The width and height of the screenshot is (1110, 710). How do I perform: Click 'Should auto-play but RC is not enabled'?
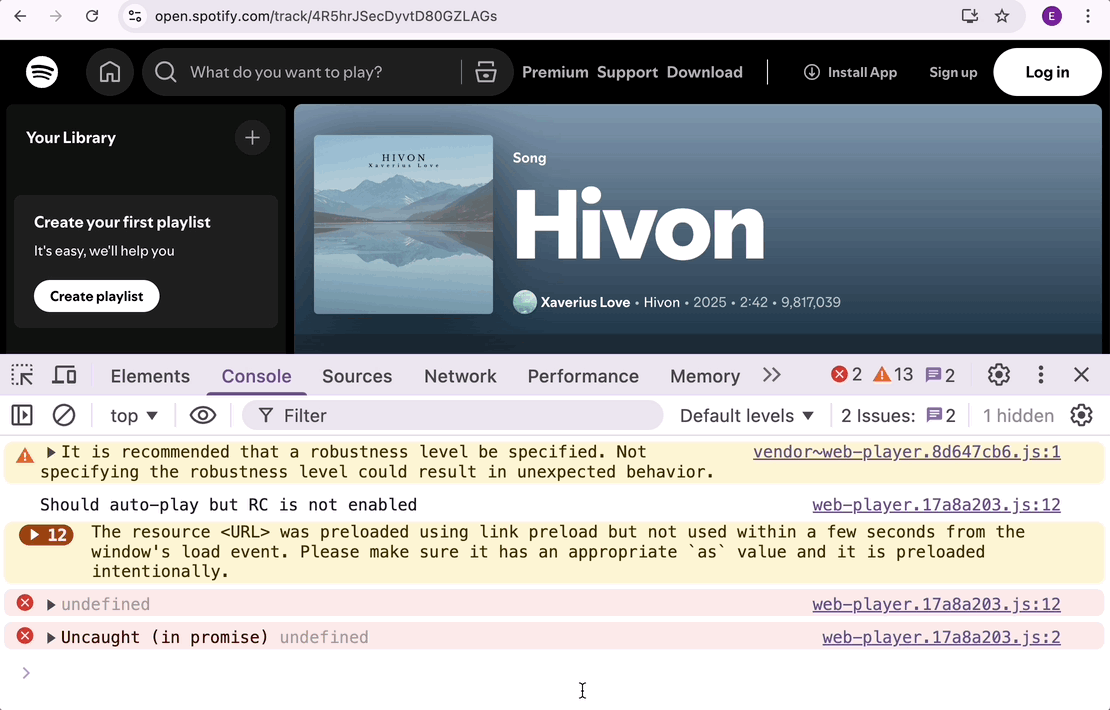click(x=229, y=505)
